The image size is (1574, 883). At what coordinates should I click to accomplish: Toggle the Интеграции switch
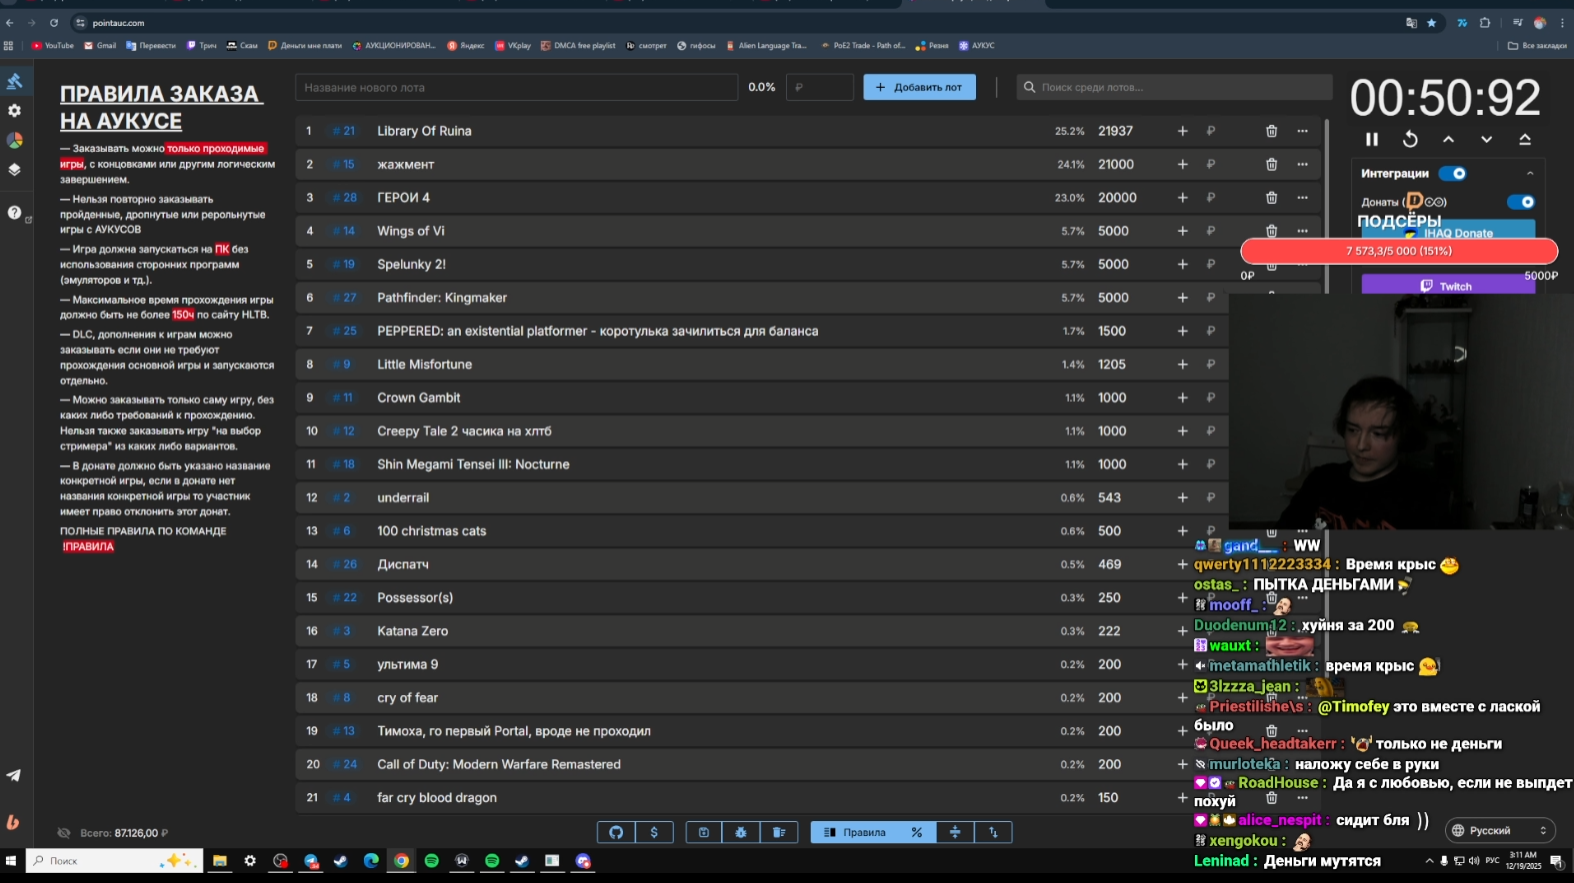coord(1453,174)
